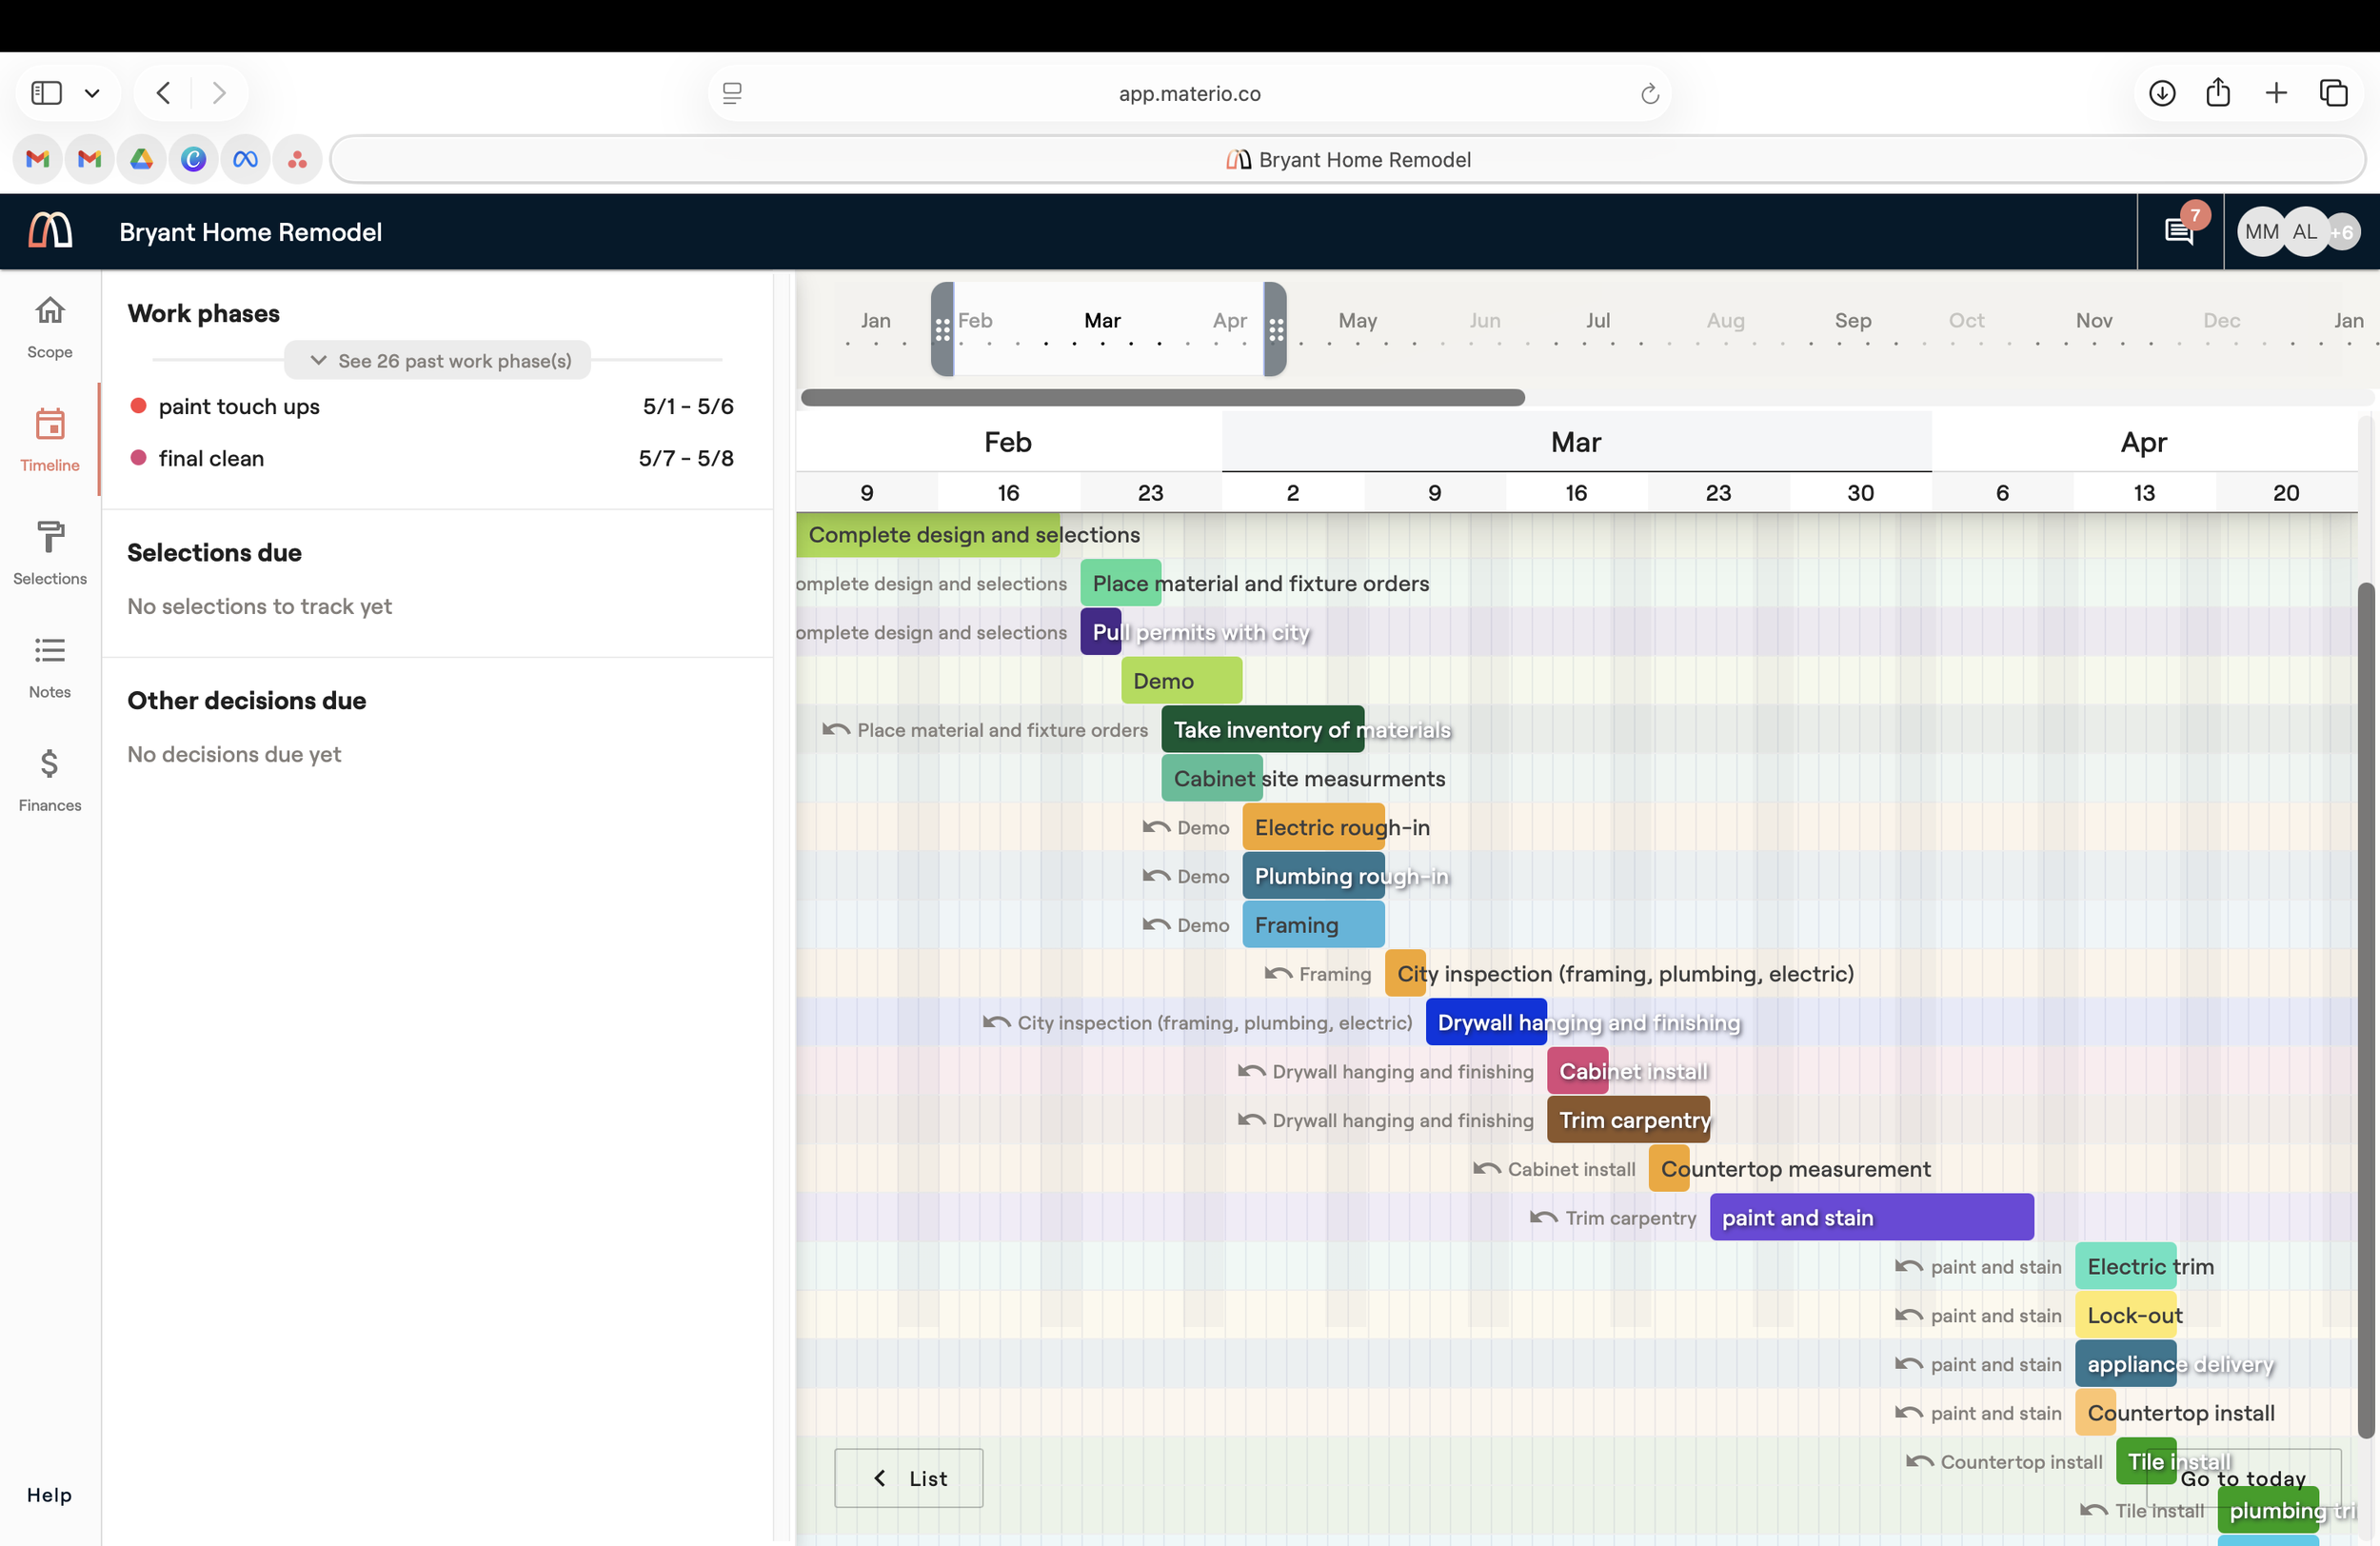Image resolution: width=2380 pixels, height=1546 pixels.
Task: Switch to the Timeline tab
Action: (x=49, y=440)
